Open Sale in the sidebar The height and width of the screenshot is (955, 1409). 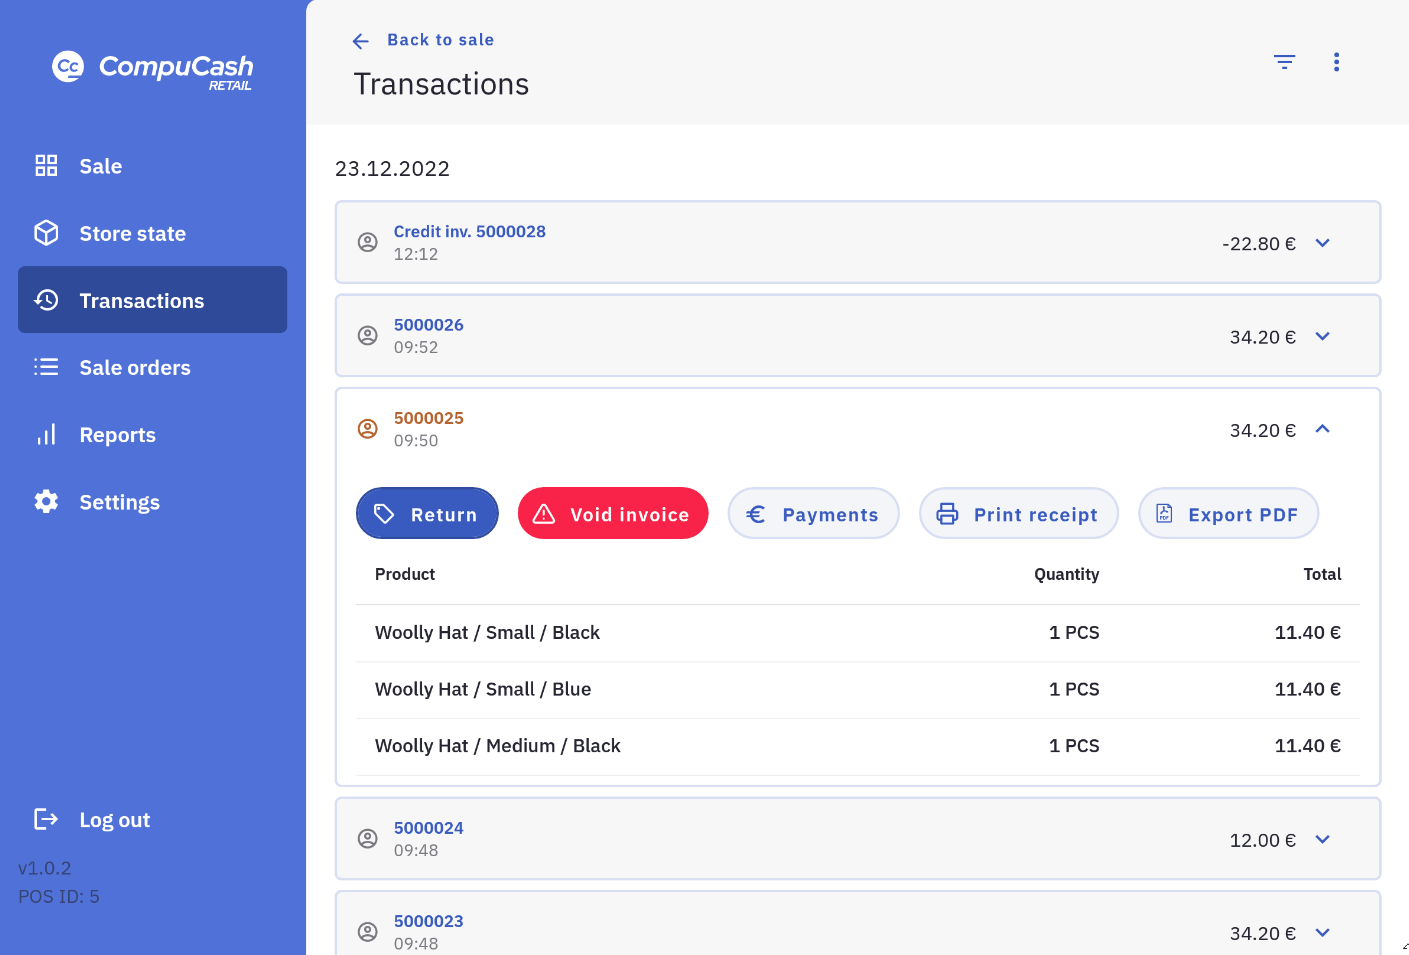tap(100, 166)
